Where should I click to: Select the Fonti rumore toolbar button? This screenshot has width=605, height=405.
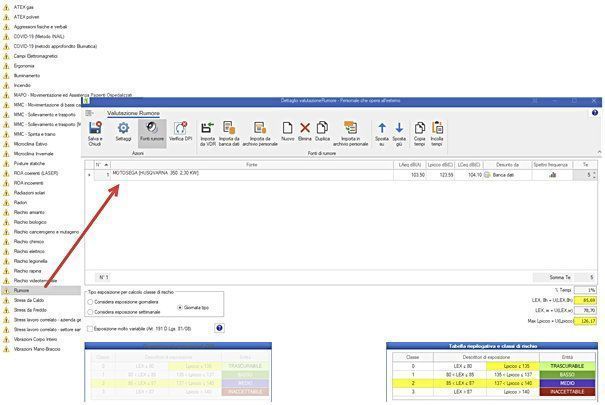coord(152,132)
